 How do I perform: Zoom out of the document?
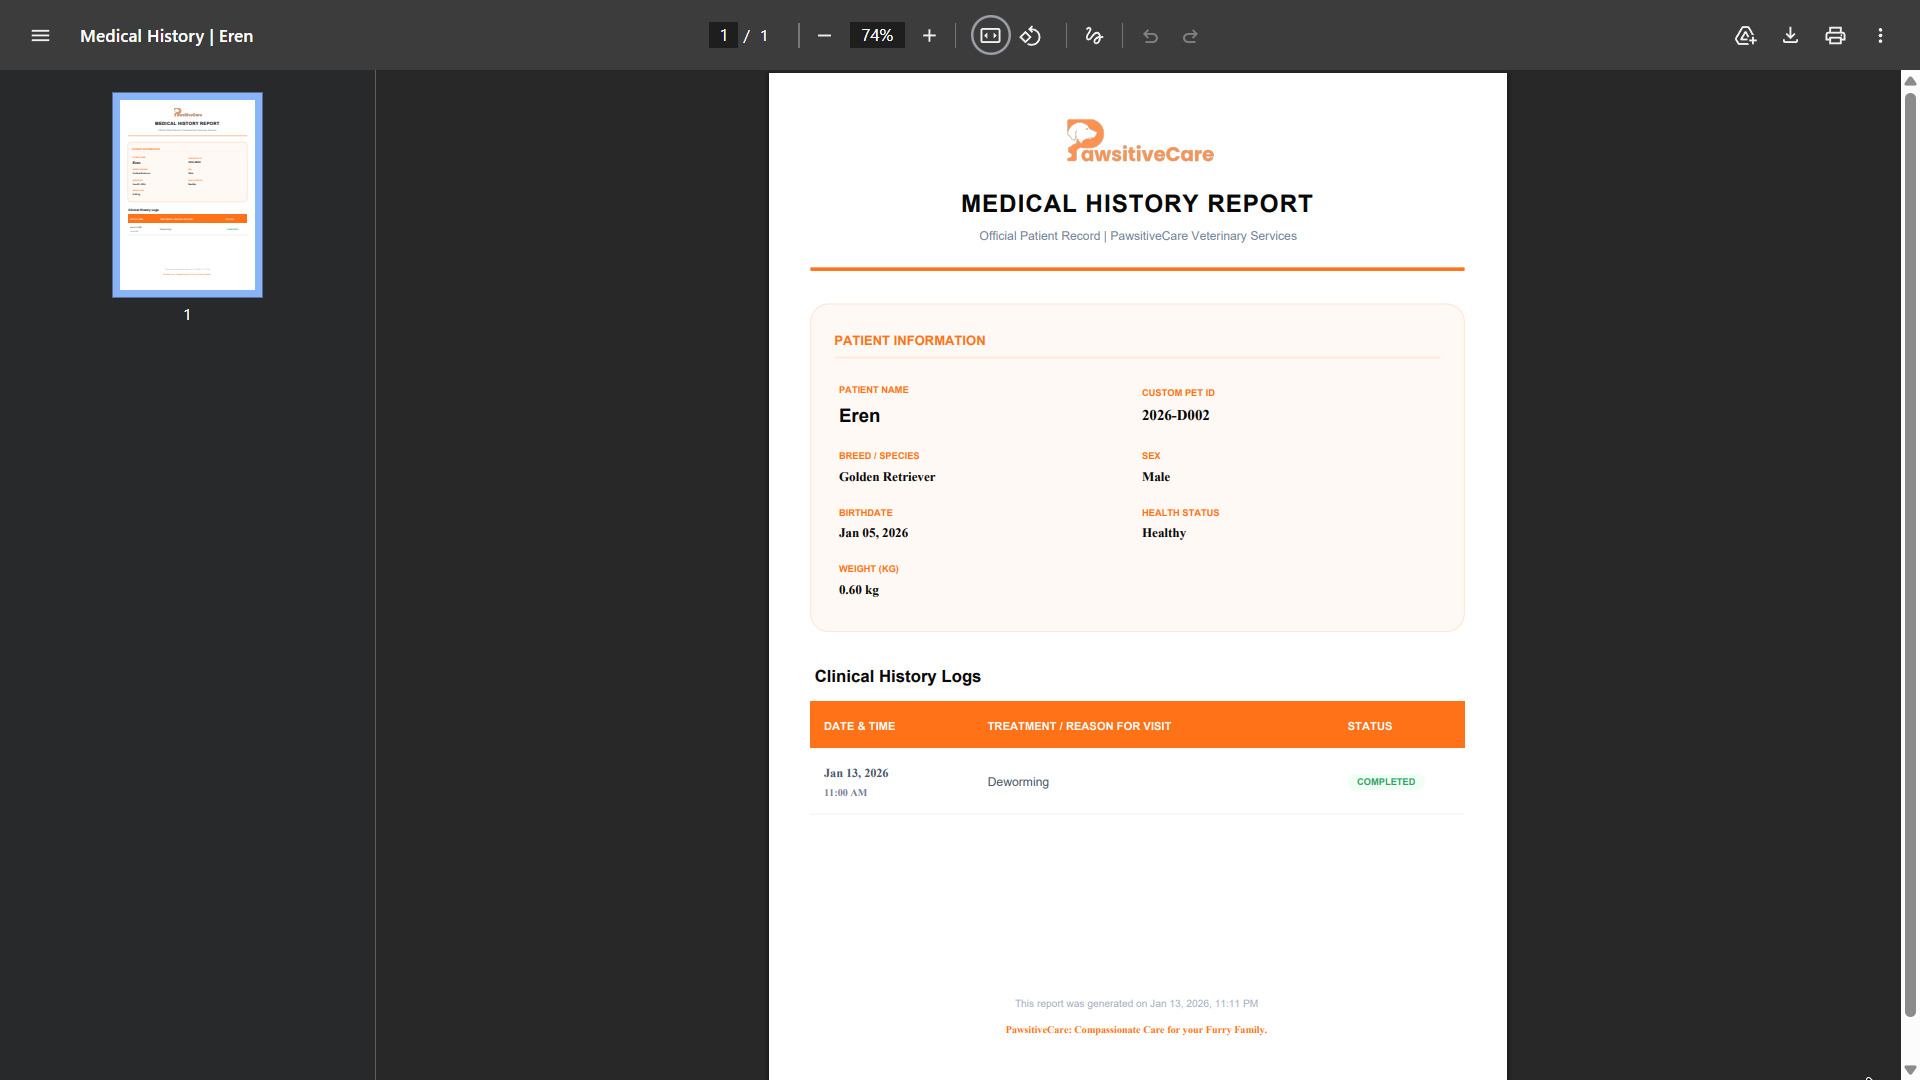click(824, 35)
